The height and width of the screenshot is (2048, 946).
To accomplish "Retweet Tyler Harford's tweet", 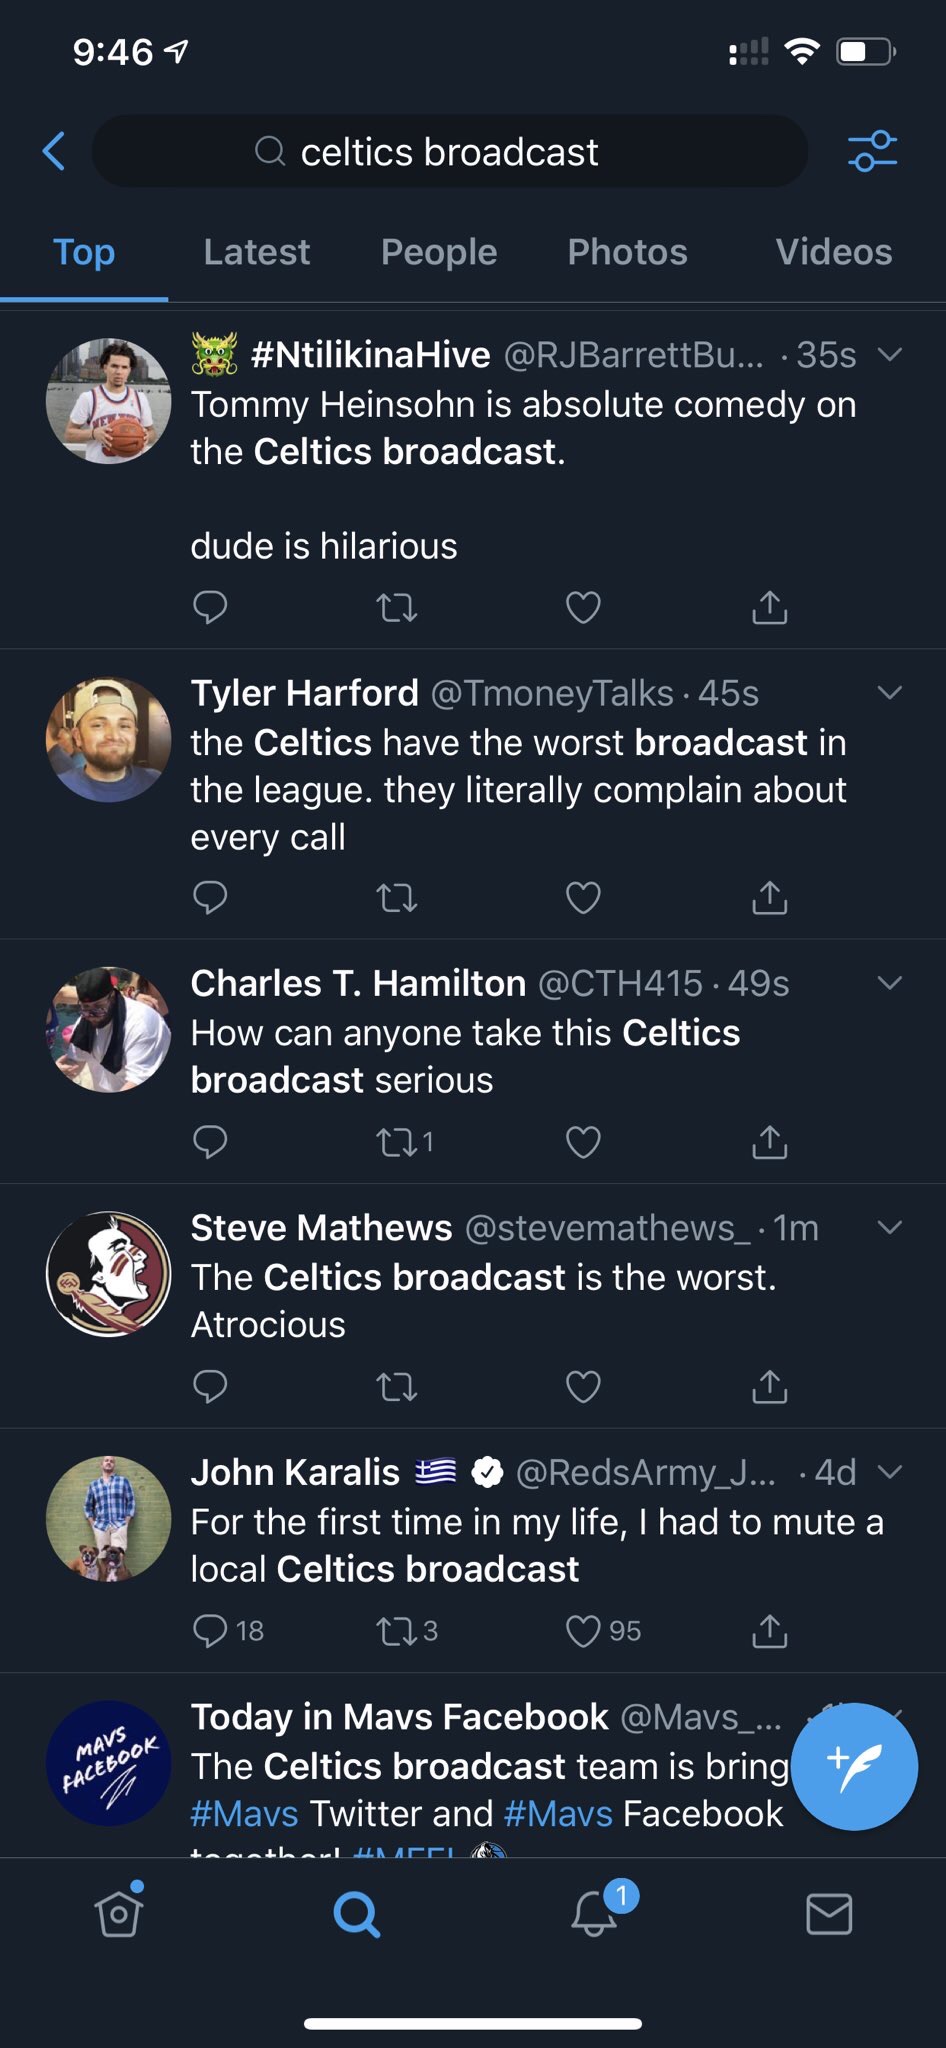I will 396,898.
